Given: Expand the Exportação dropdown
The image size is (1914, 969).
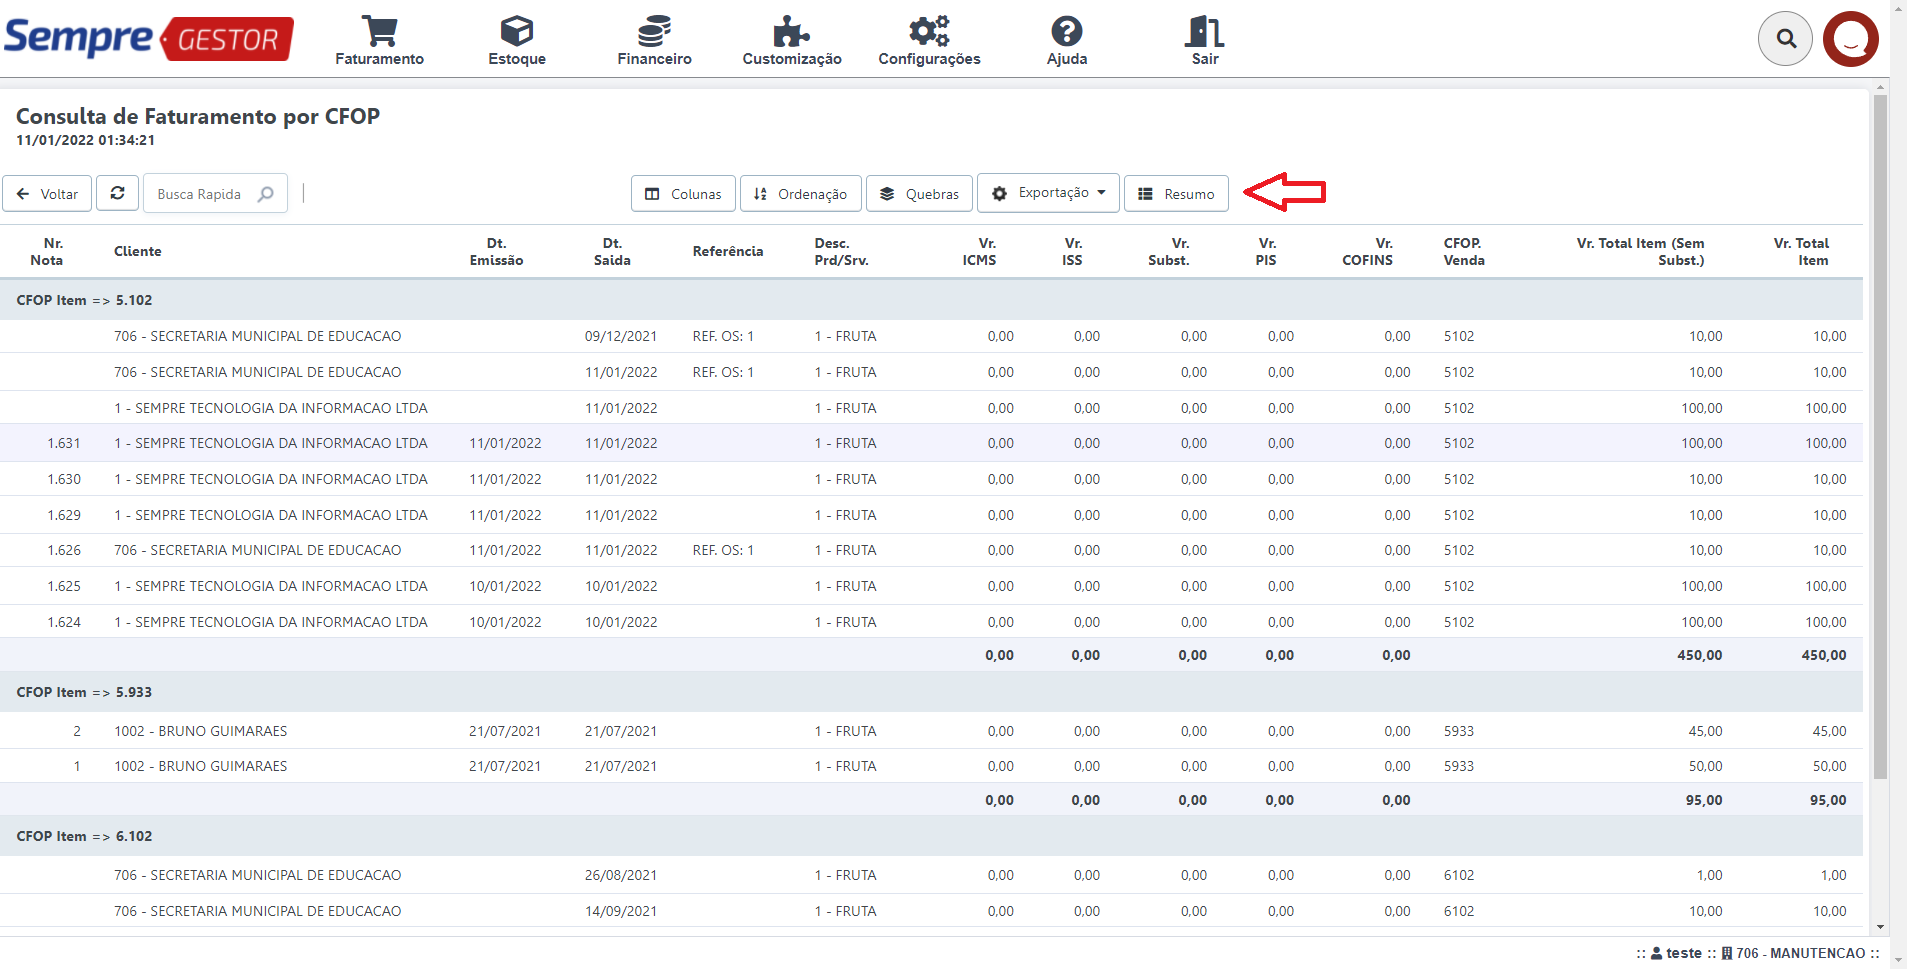Looking at the screenshot, I should point(1048,193).
